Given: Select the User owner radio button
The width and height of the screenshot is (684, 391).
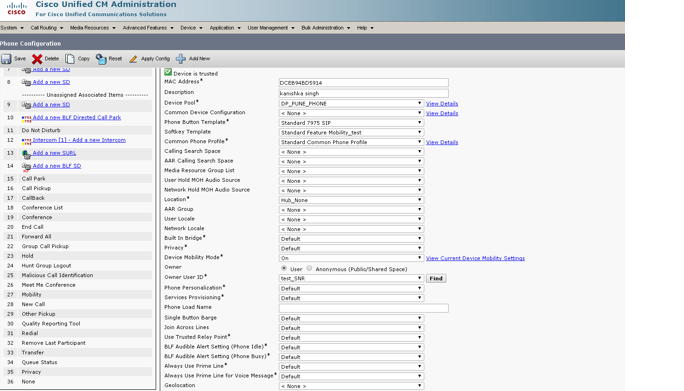Looking at the screenshot, I should [x=284, y=268].
